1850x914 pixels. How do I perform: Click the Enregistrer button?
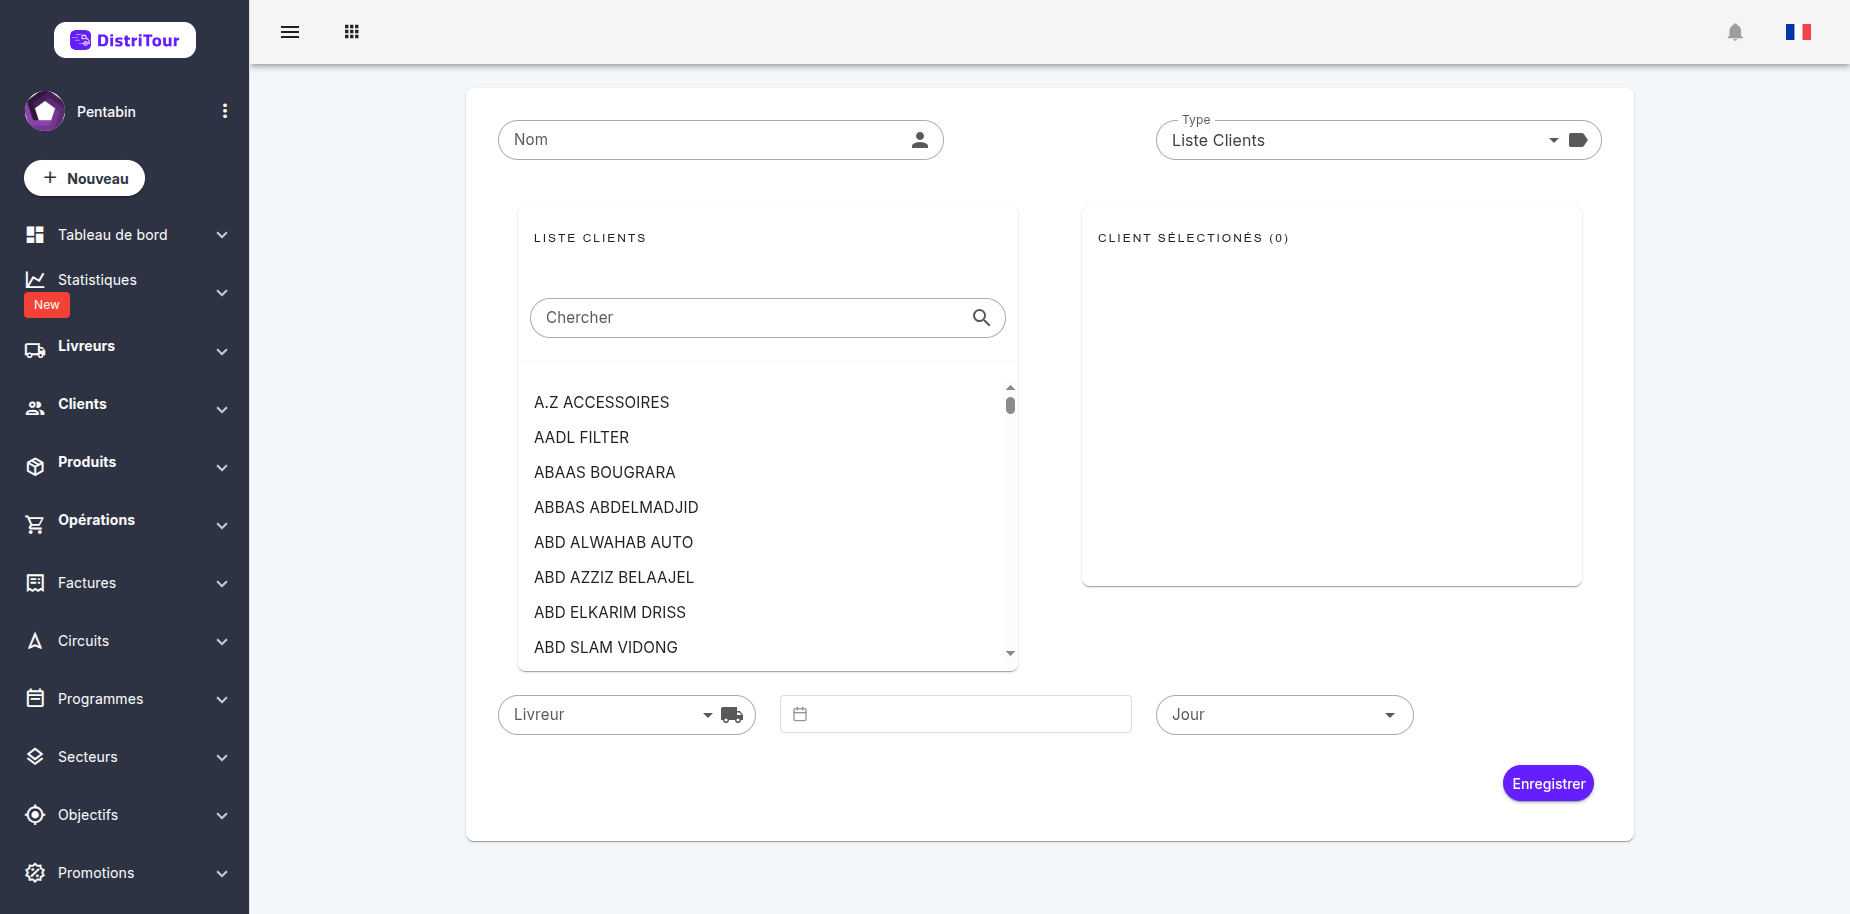tap(1548, 783)
